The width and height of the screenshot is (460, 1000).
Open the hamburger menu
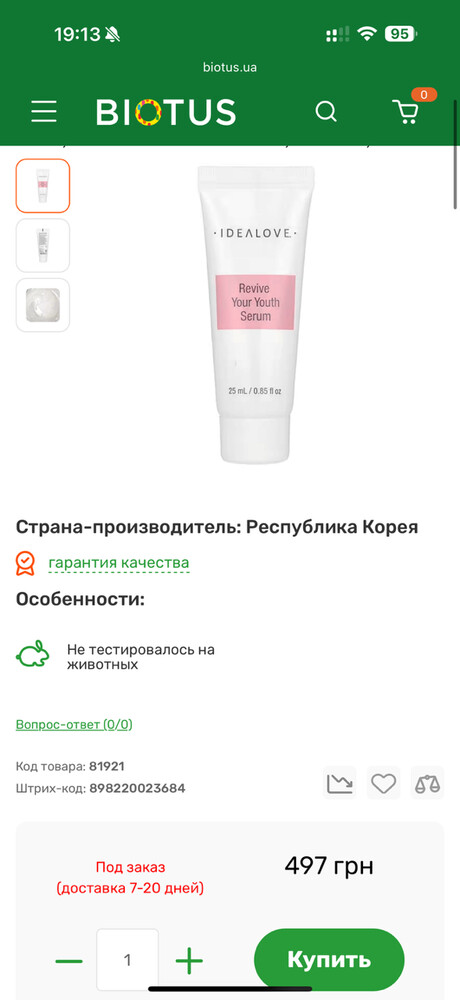[x=44, y=112]
